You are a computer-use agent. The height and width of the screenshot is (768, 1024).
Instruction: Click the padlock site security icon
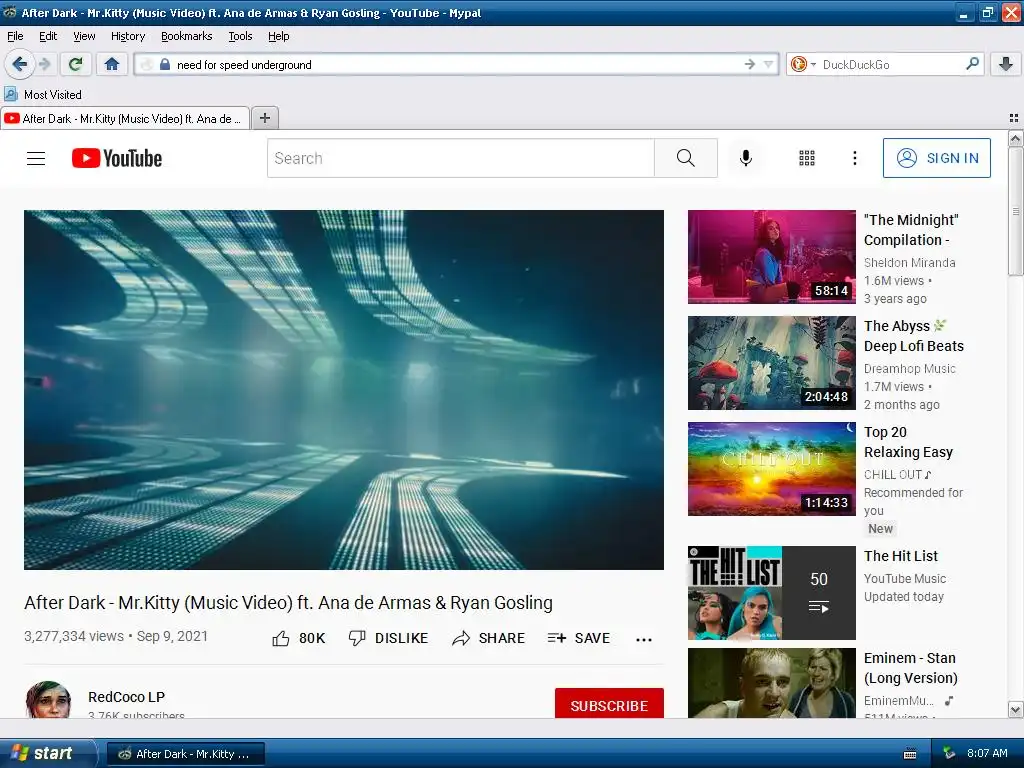click(165, 64)
